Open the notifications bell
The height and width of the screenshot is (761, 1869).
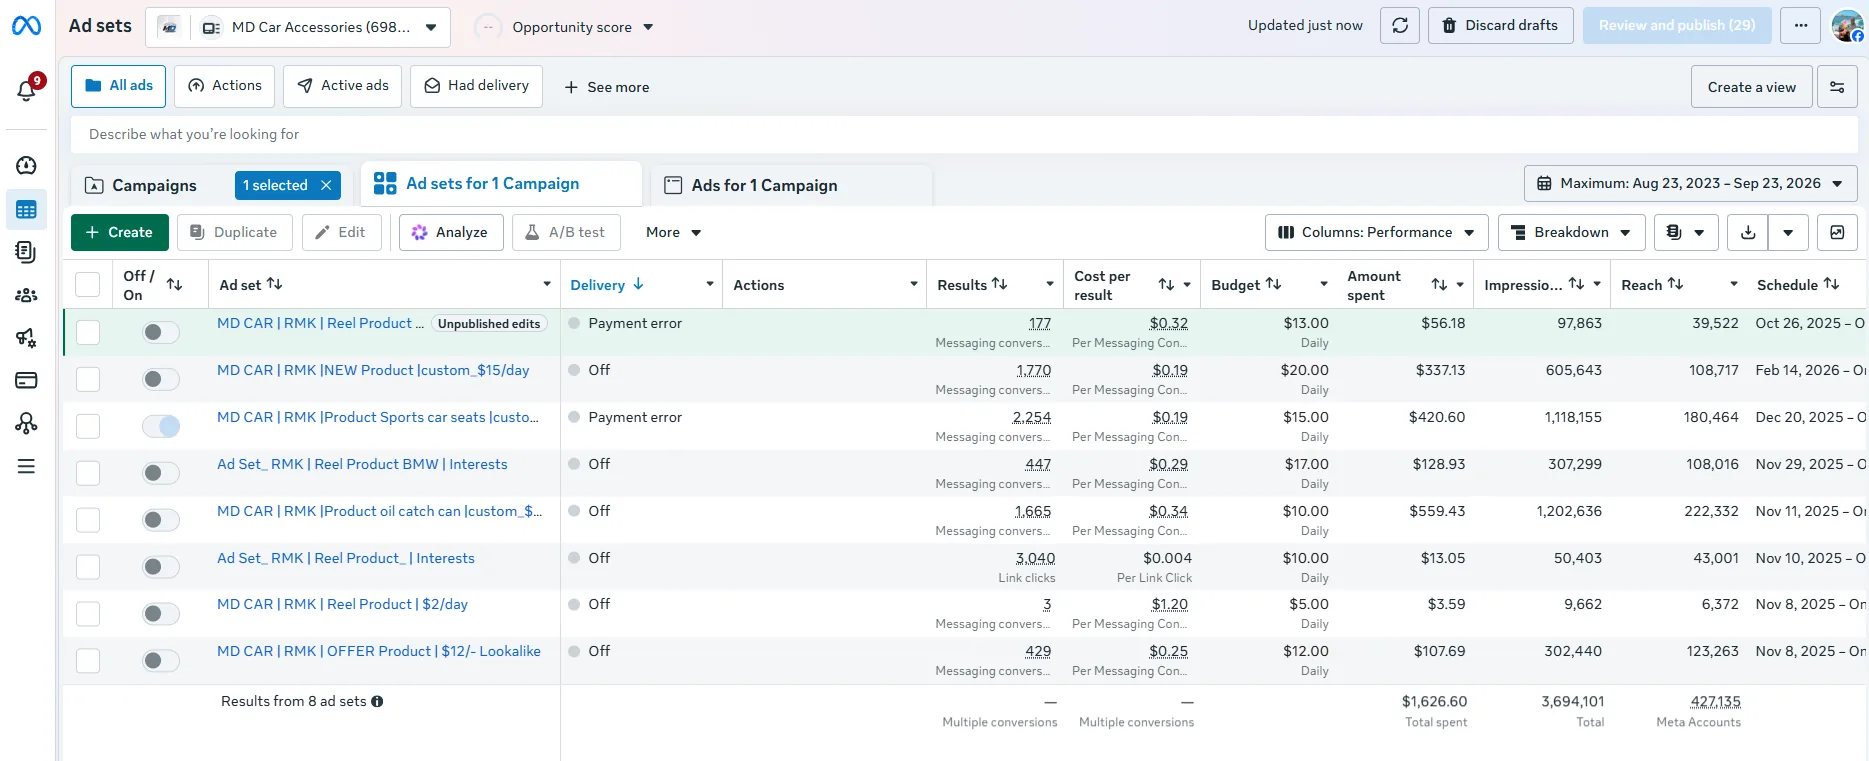coord(27,91)
